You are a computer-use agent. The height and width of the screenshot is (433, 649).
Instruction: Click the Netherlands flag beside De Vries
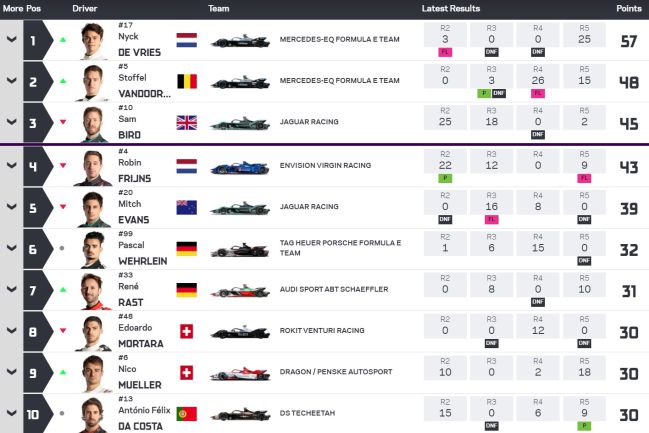tap(186, 41)
